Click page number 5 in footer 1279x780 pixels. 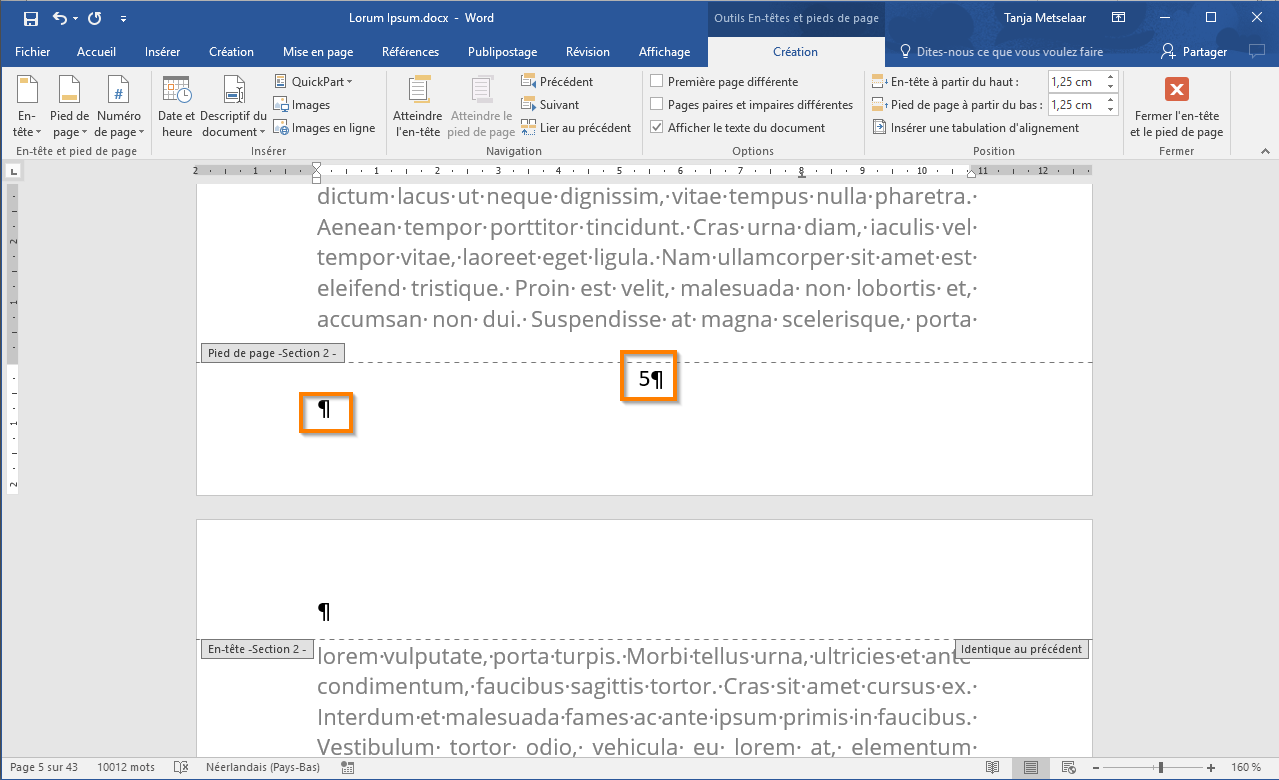(x=644, y=379)
